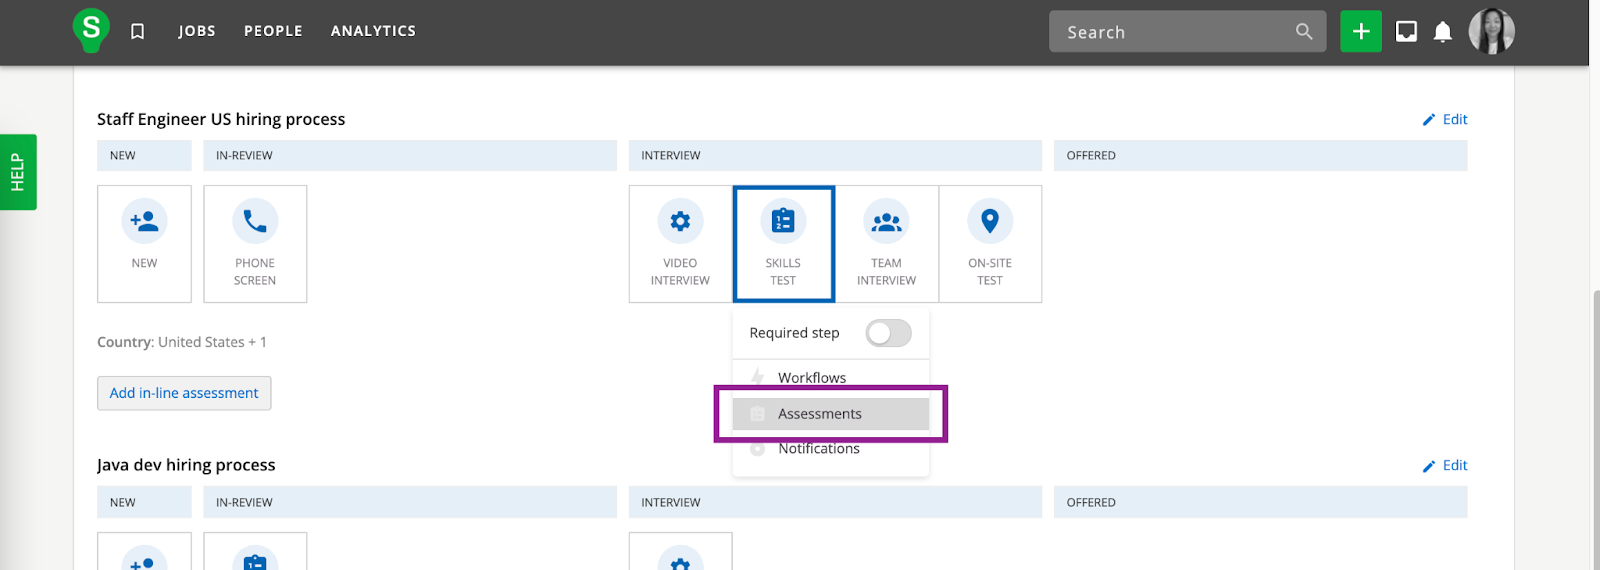Image resolution: width=1600 pixels, height=570 pixels.
Task: Open the user profile avatar menu
Action: point(1491,32)
